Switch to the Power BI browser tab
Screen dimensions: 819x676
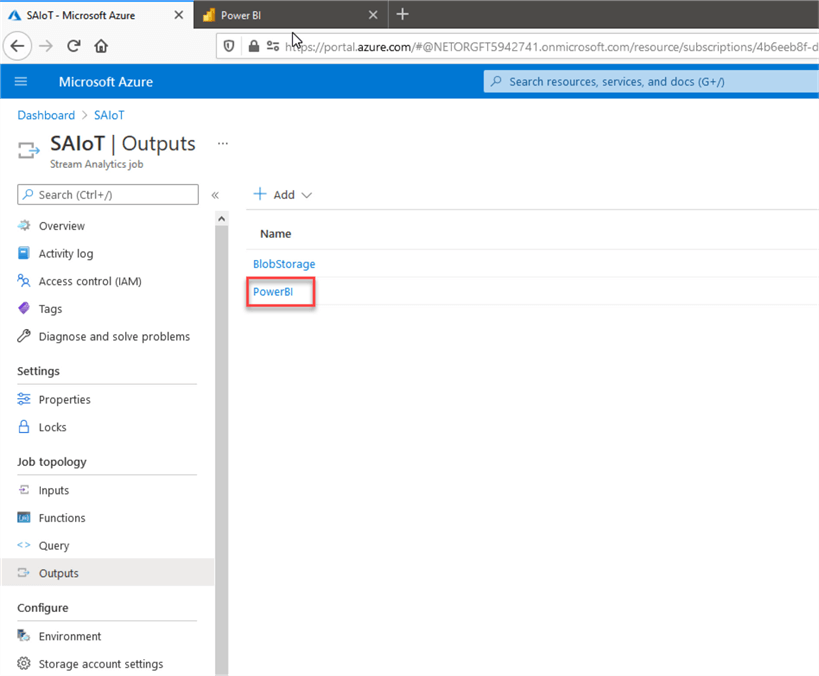pyautogui.click(x=282, y=15)
